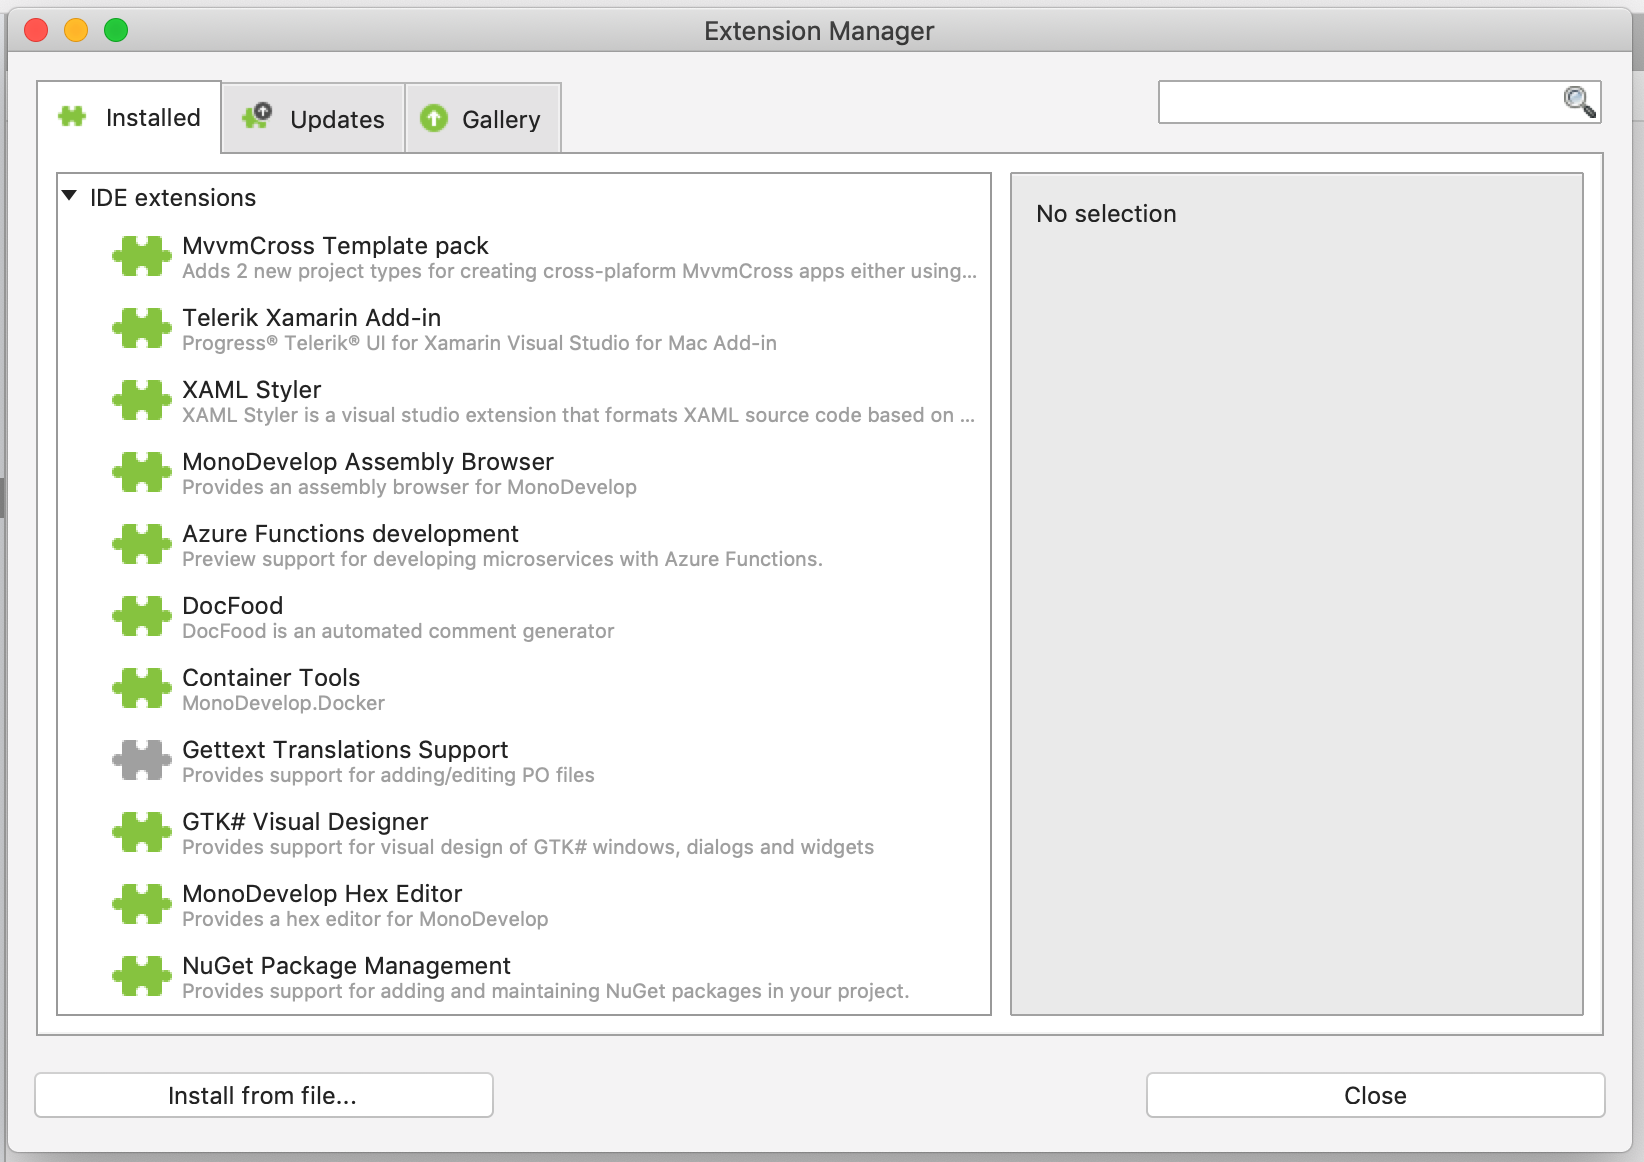The width and height of the screenshot is (1644, 1162).
Task: Click the green window zoom button
Action: 116,30
